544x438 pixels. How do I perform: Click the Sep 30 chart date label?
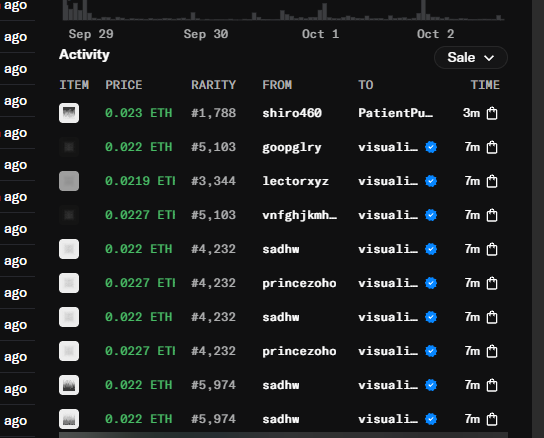(206, 34)
